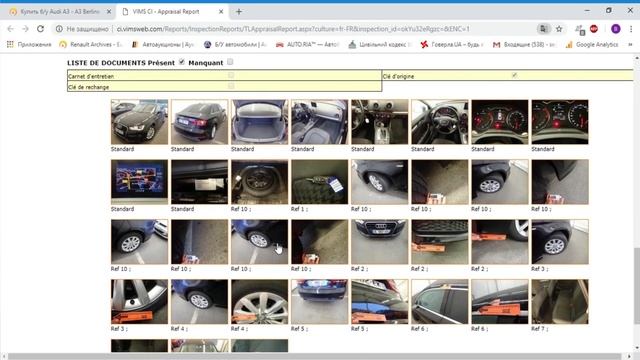Close the VIMS CI Appraisal Report tab
Image resolution: width=640 pixels, height=360 pixels.
[221, 12]
